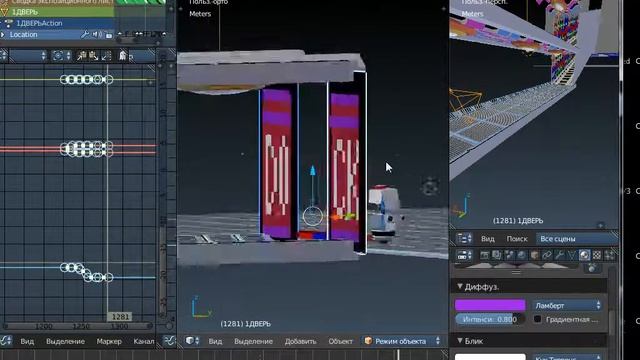This screenshot has width=640, height=360.
Task: Open the Ламберт shader dropdown
Action: [x=567, y=305]
